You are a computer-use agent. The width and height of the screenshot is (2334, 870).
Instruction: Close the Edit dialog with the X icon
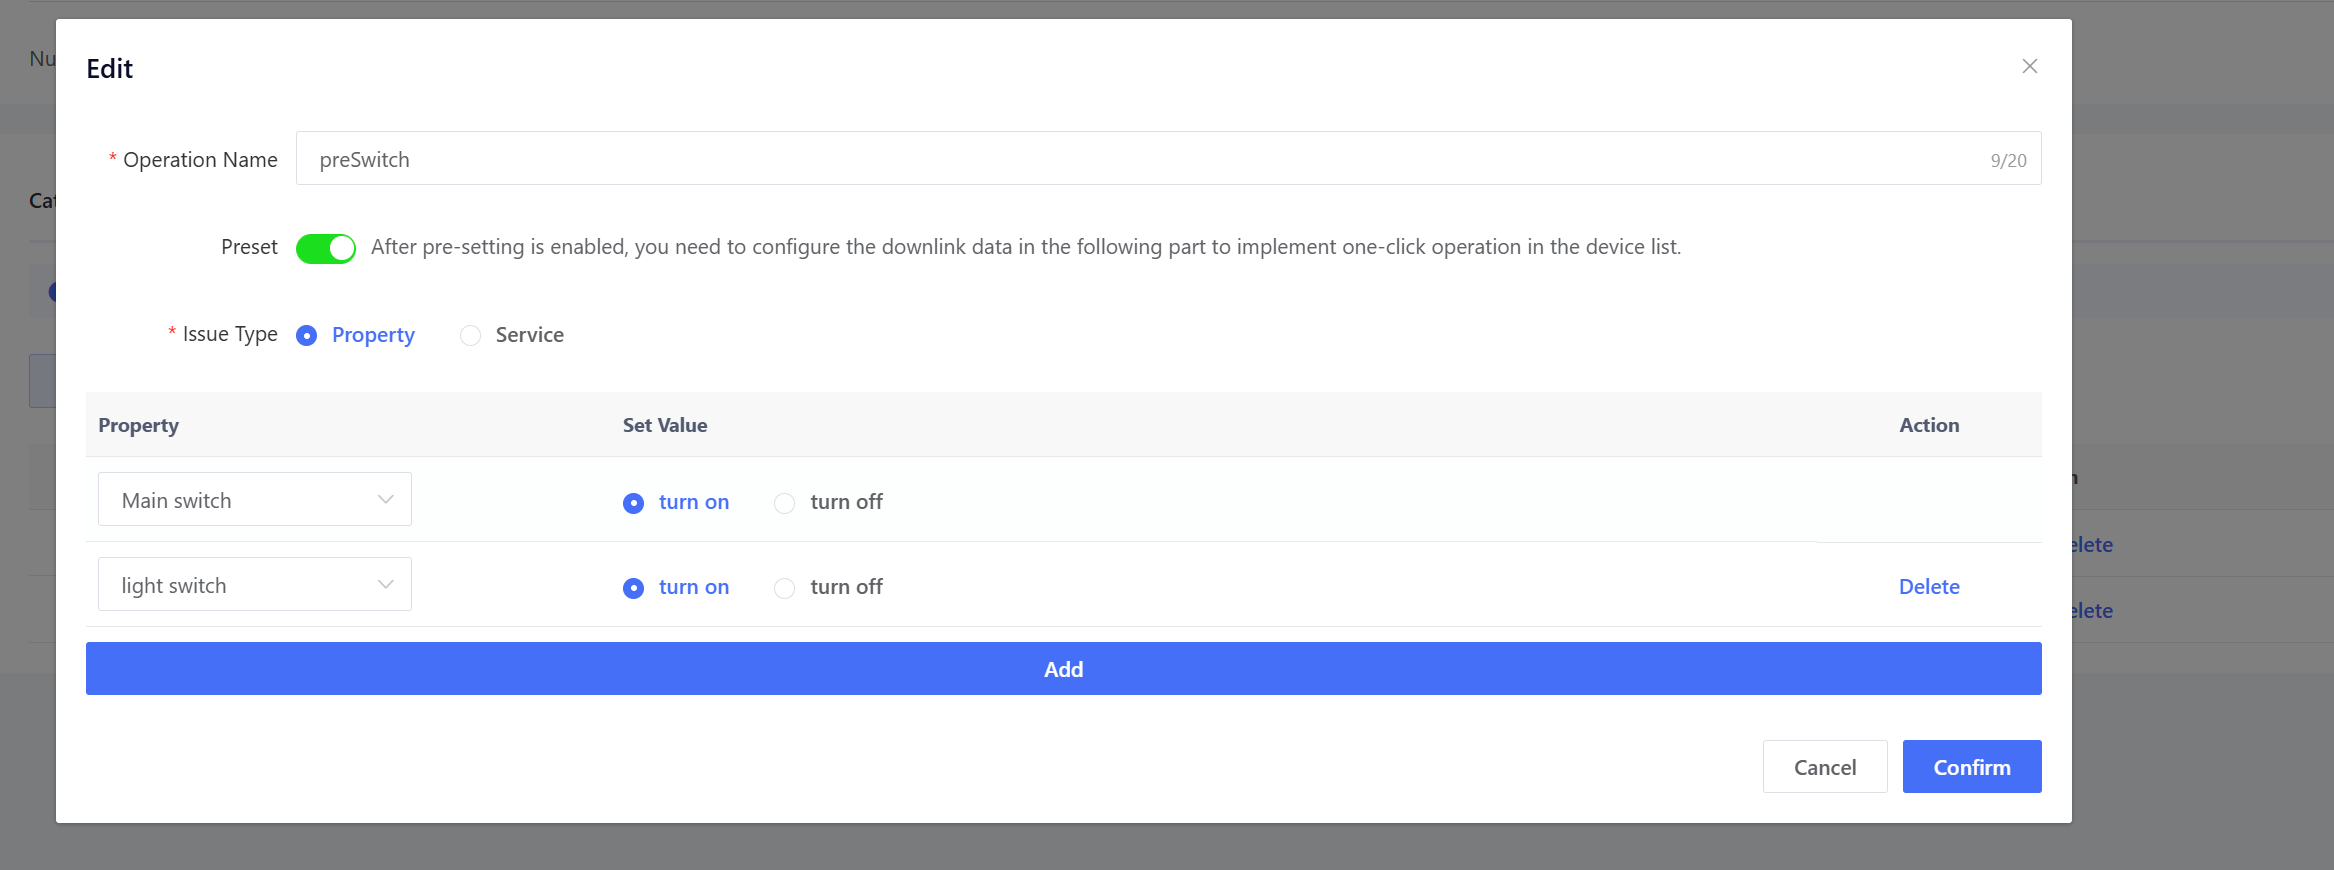coord(2029,66)
